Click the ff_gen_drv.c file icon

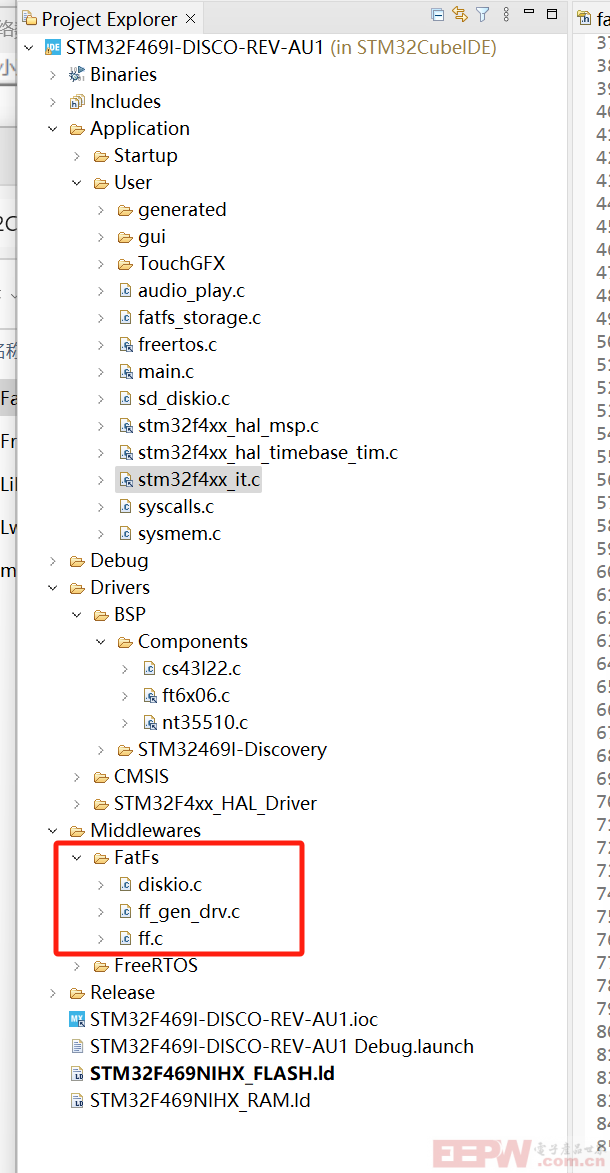(x=125, y=911)
